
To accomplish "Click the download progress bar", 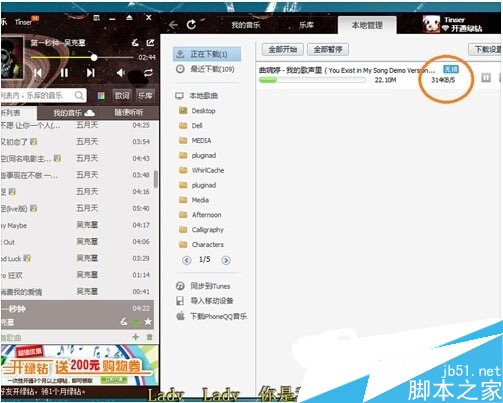I will click(312, 80).
